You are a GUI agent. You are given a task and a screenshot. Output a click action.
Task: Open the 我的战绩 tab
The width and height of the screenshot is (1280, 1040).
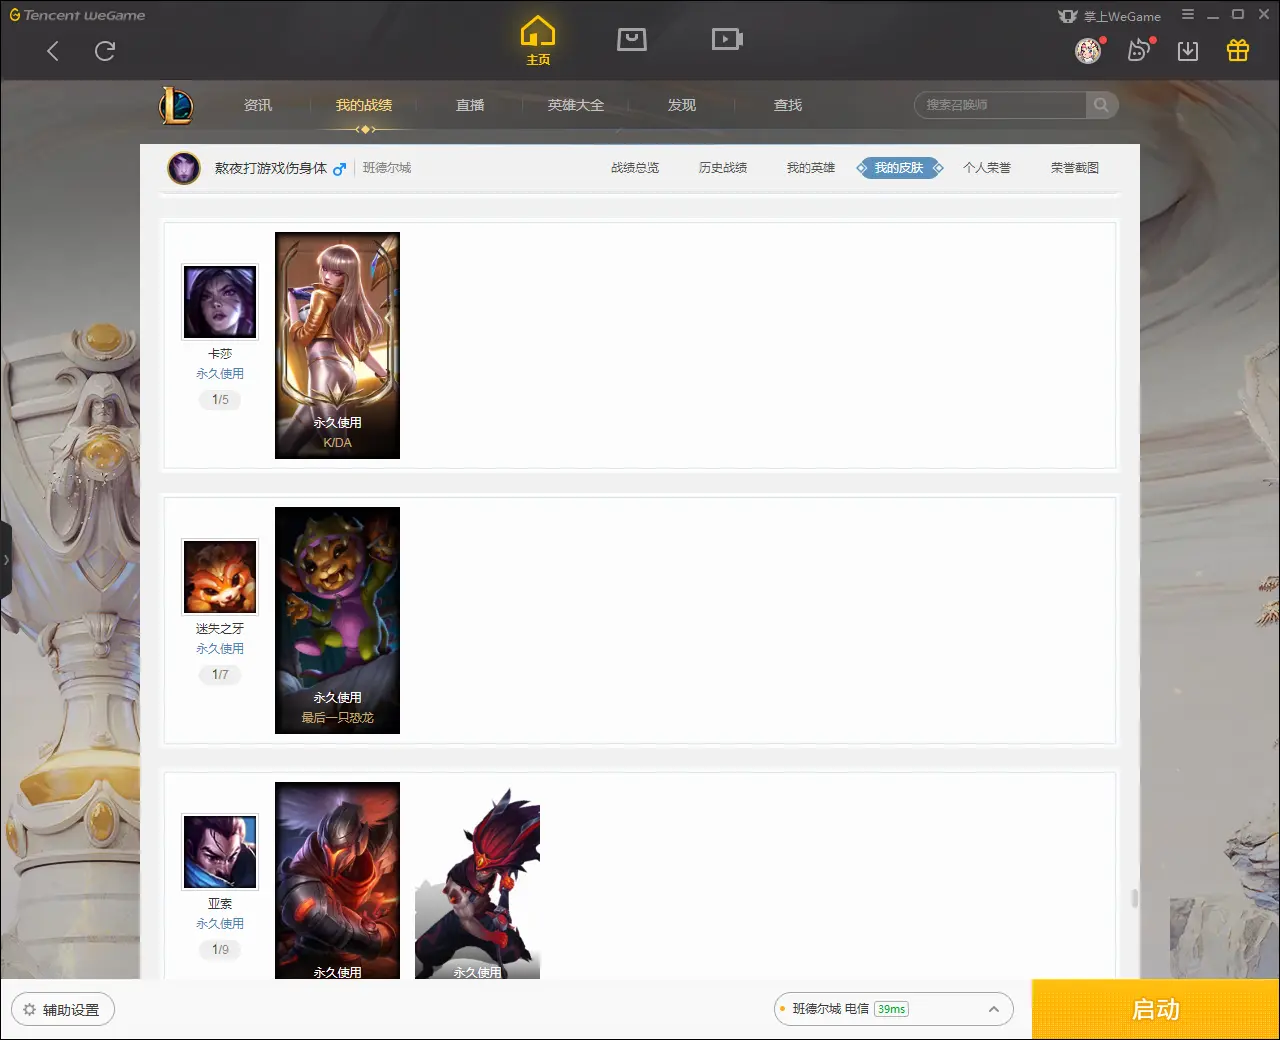click(x=364, y=105)
